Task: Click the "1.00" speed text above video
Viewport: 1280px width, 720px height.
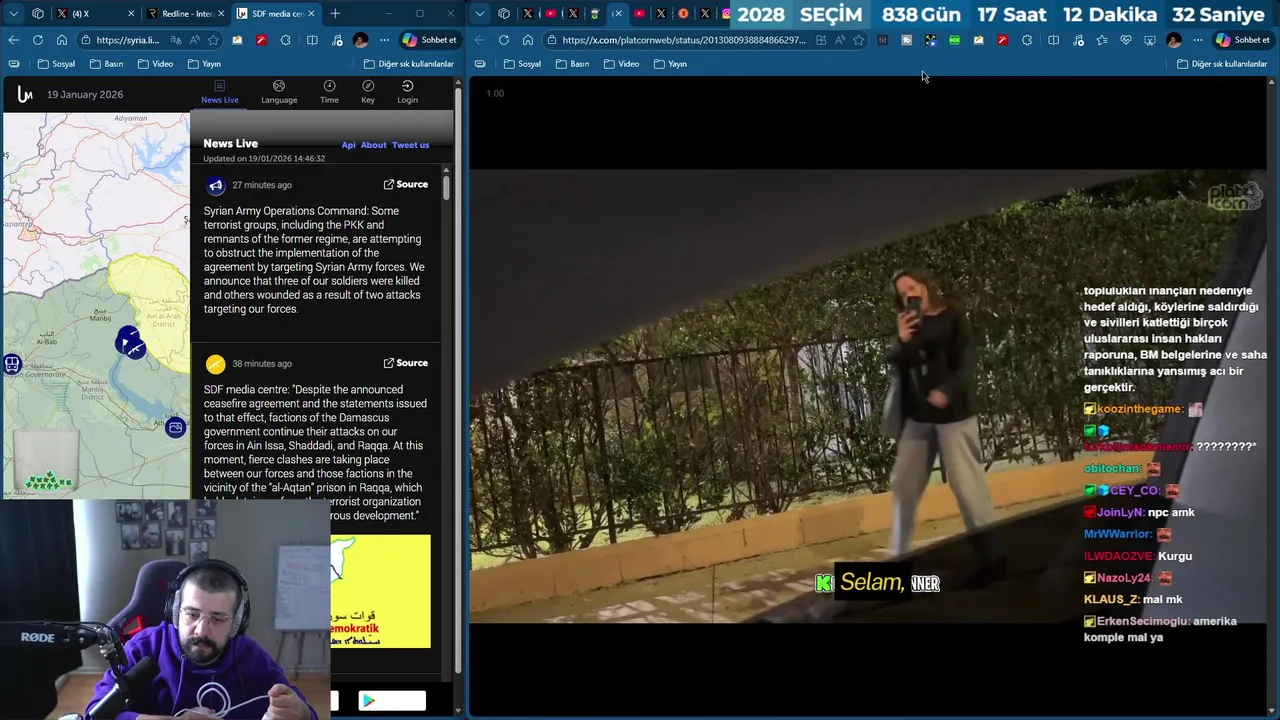Action: click(495, 93)
